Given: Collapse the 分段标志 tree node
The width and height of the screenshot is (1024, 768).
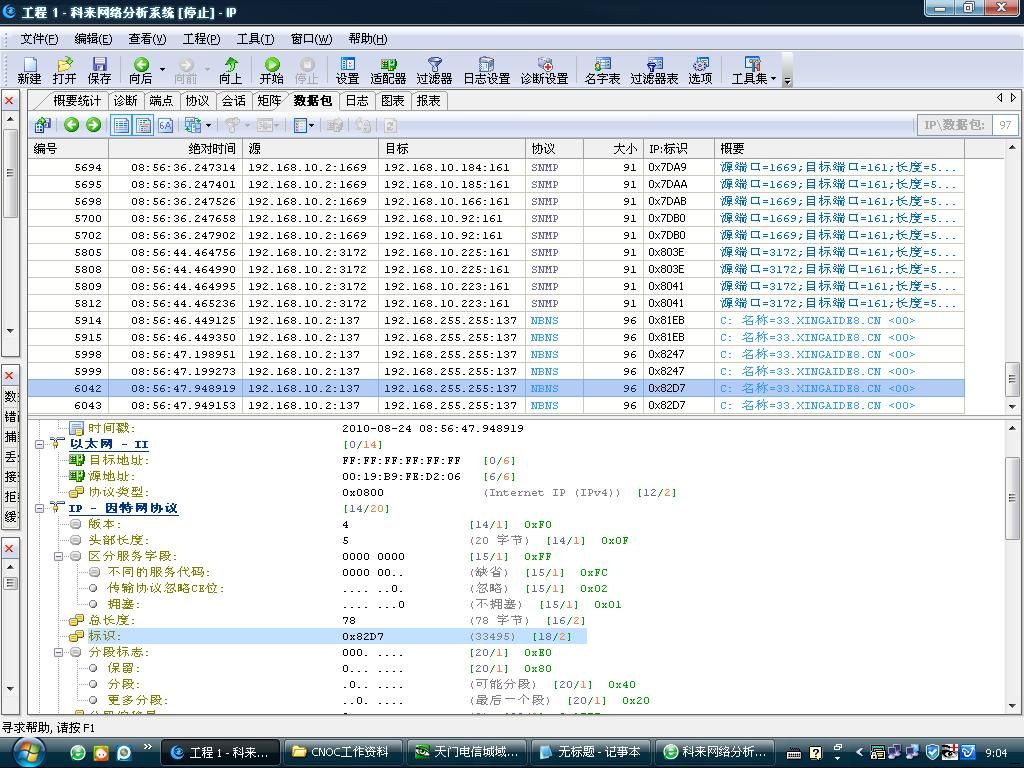Looking at the screenshot, I should click(x=59, y=652).
